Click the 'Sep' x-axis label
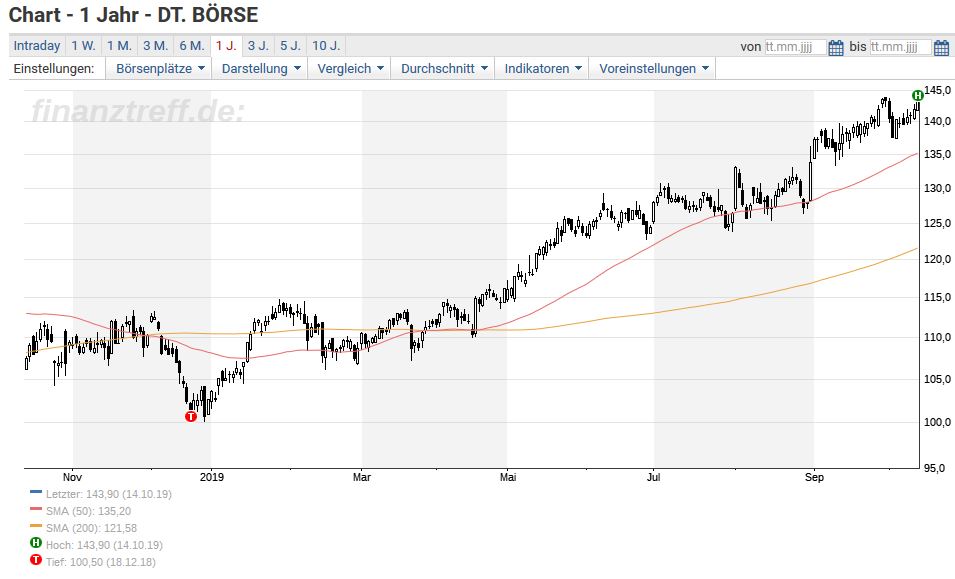The height and width of the screenshot is (579, 955). (814, 477)
